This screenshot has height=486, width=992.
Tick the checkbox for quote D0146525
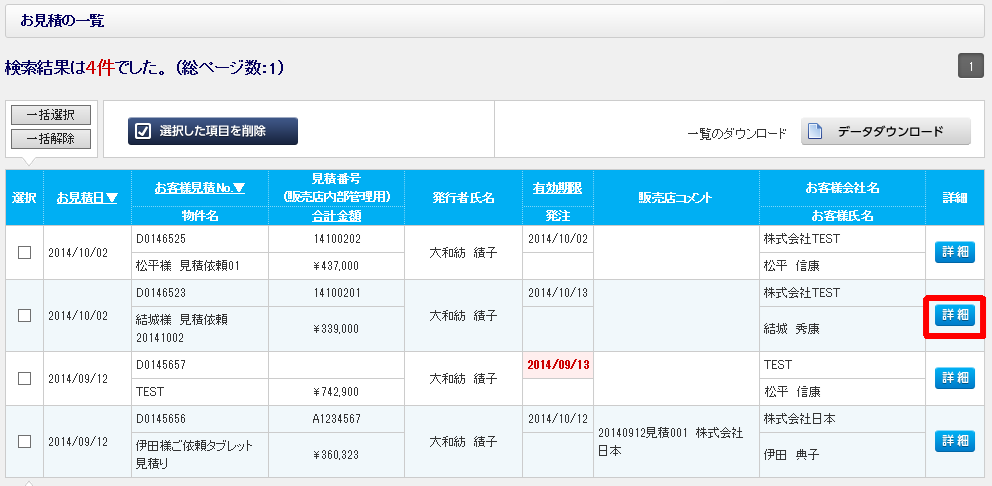pyautogui.click(x=24, y=252)
